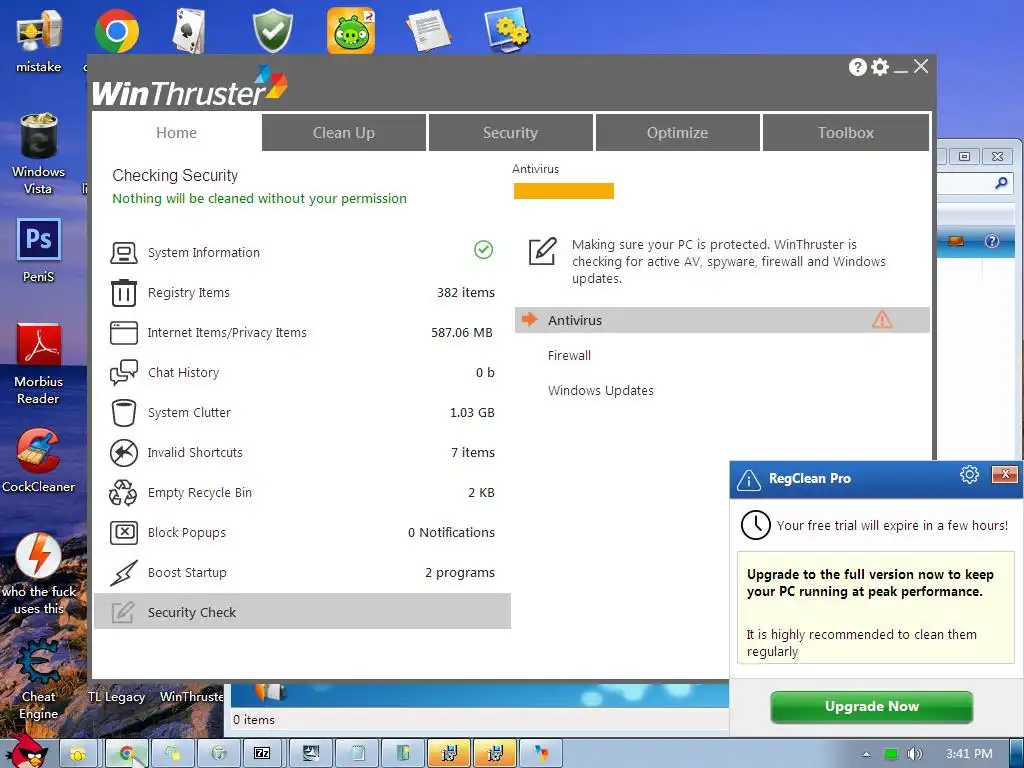1024x768 pixels.
Task: Select the Windows Updates check entry
Action: coord(601,391)
